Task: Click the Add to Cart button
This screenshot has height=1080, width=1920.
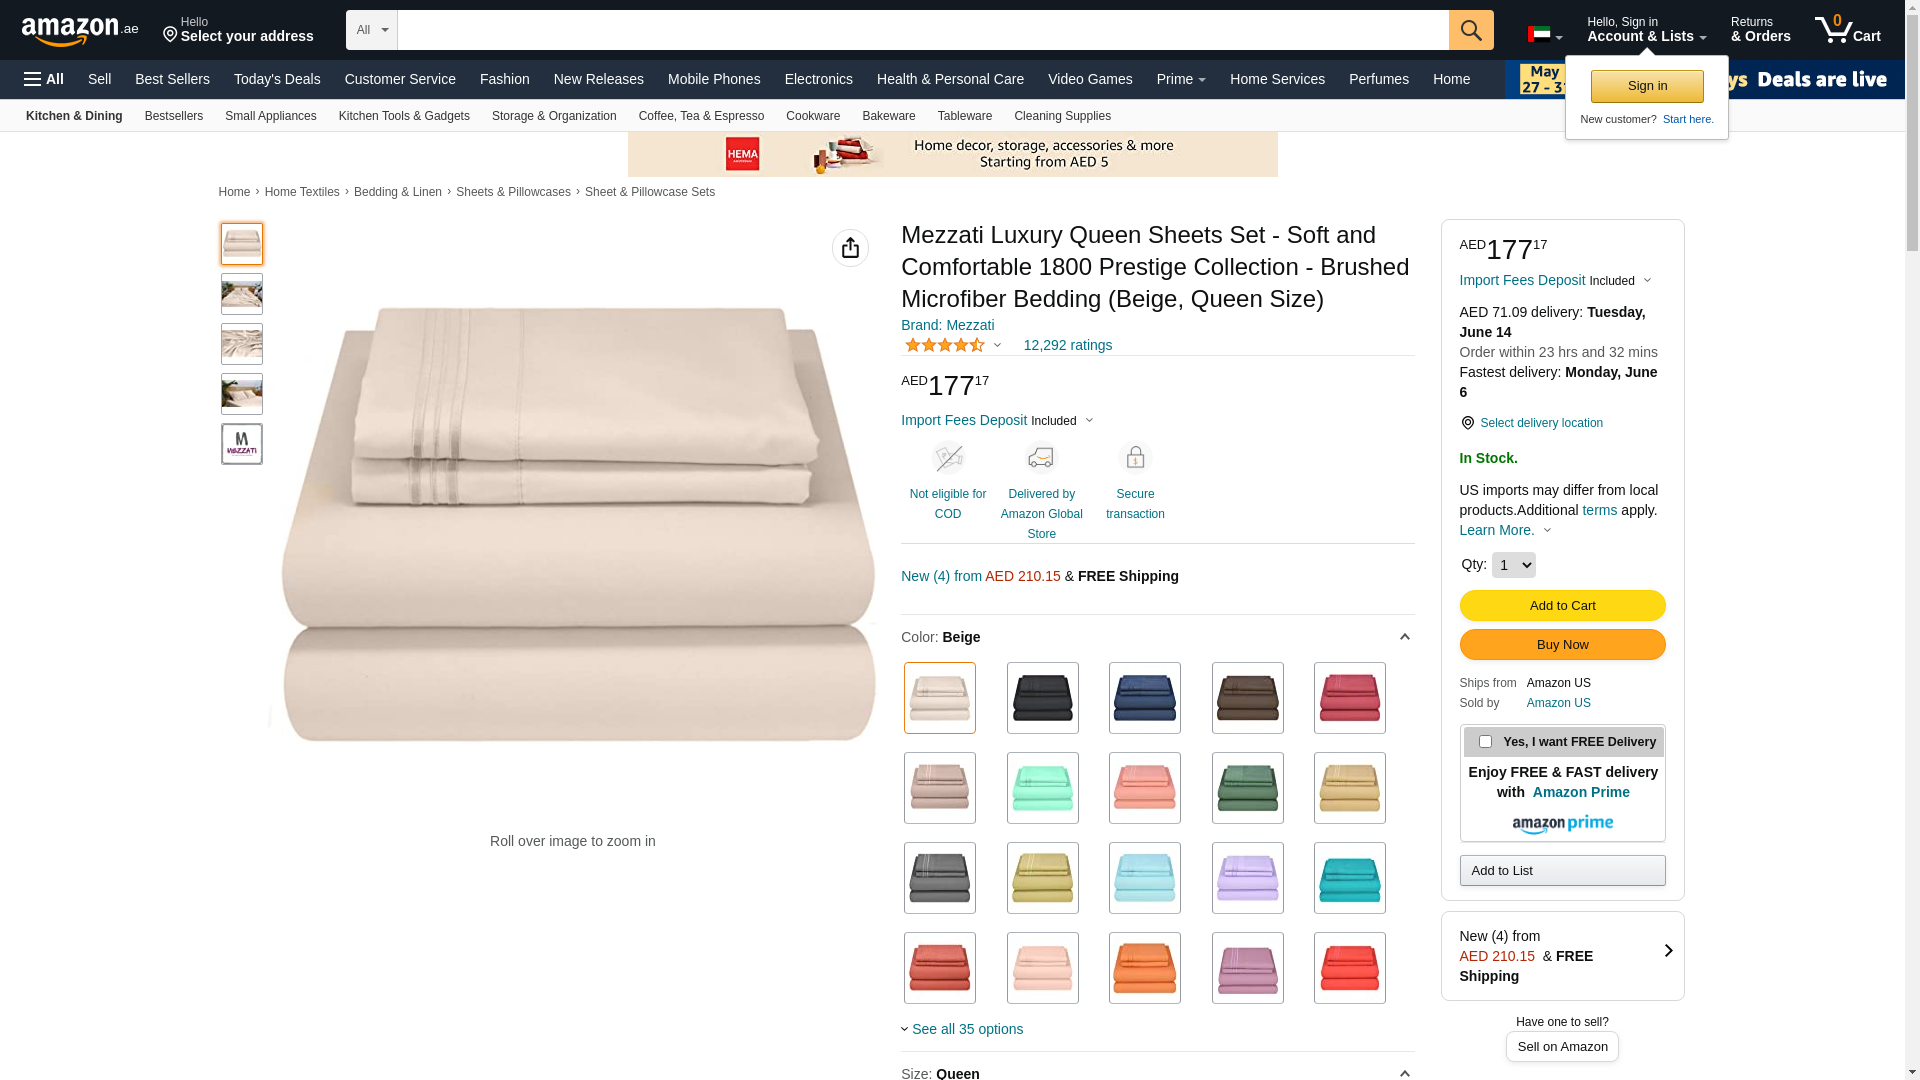Action: tap(1562, 606)
